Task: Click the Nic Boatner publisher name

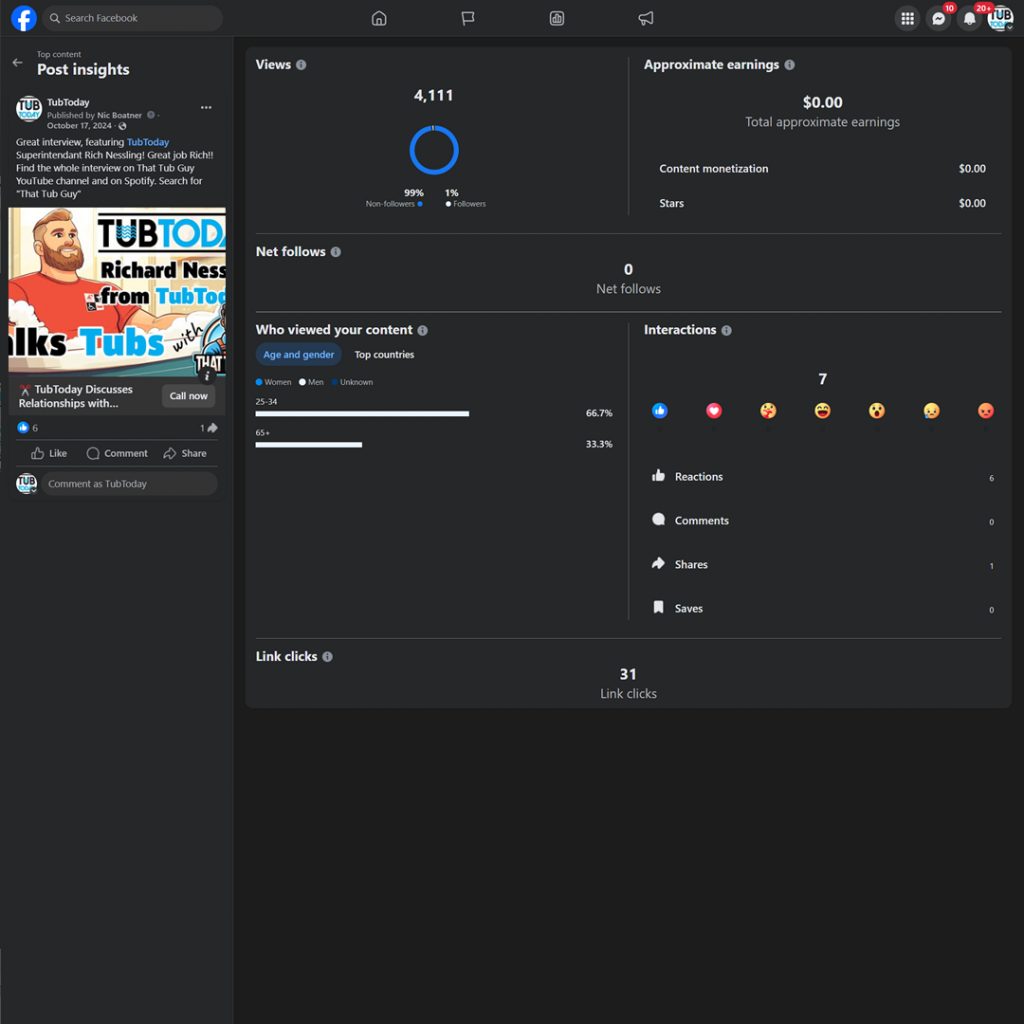Action: (119, 115)
